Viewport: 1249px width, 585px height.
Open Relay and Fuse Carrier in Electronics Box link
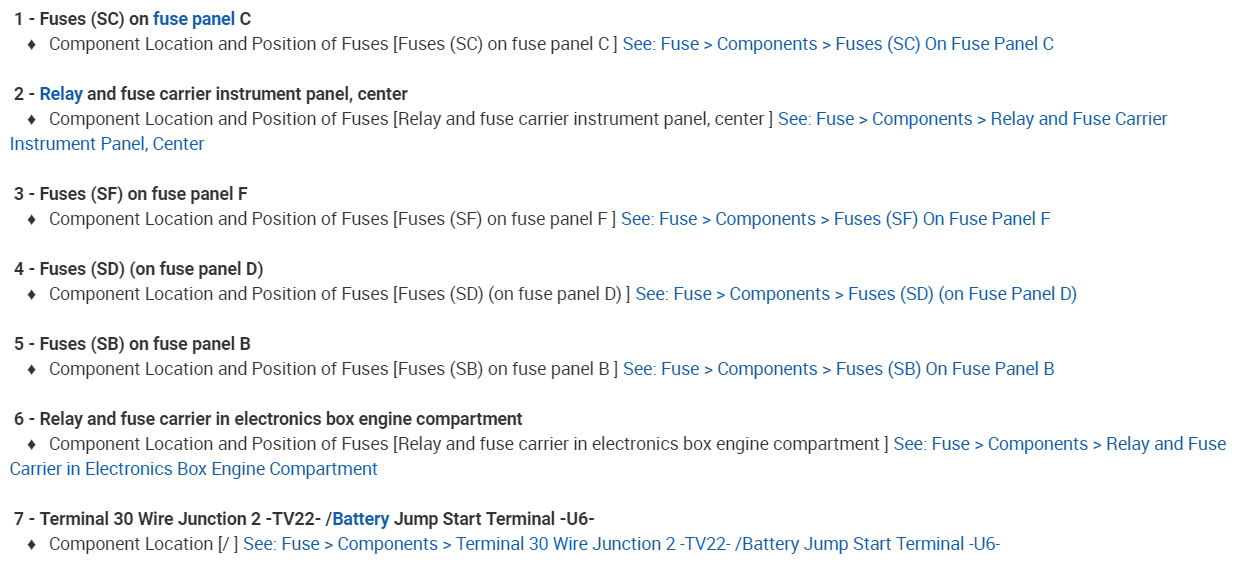[x=1059, y=444]
